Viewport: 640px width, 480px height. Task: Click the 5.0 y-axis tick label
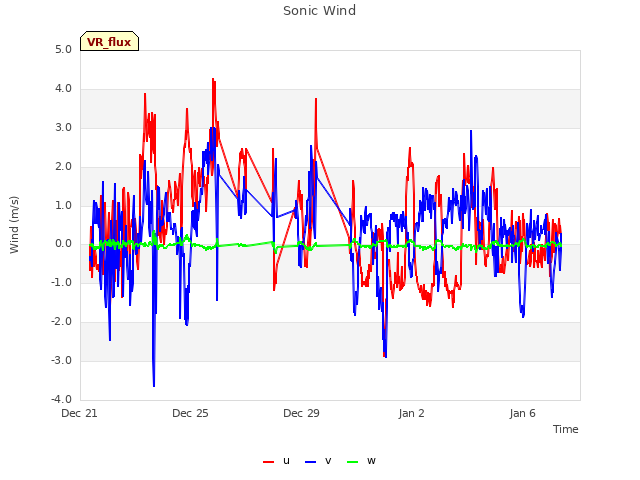click(x=63, y=50)
